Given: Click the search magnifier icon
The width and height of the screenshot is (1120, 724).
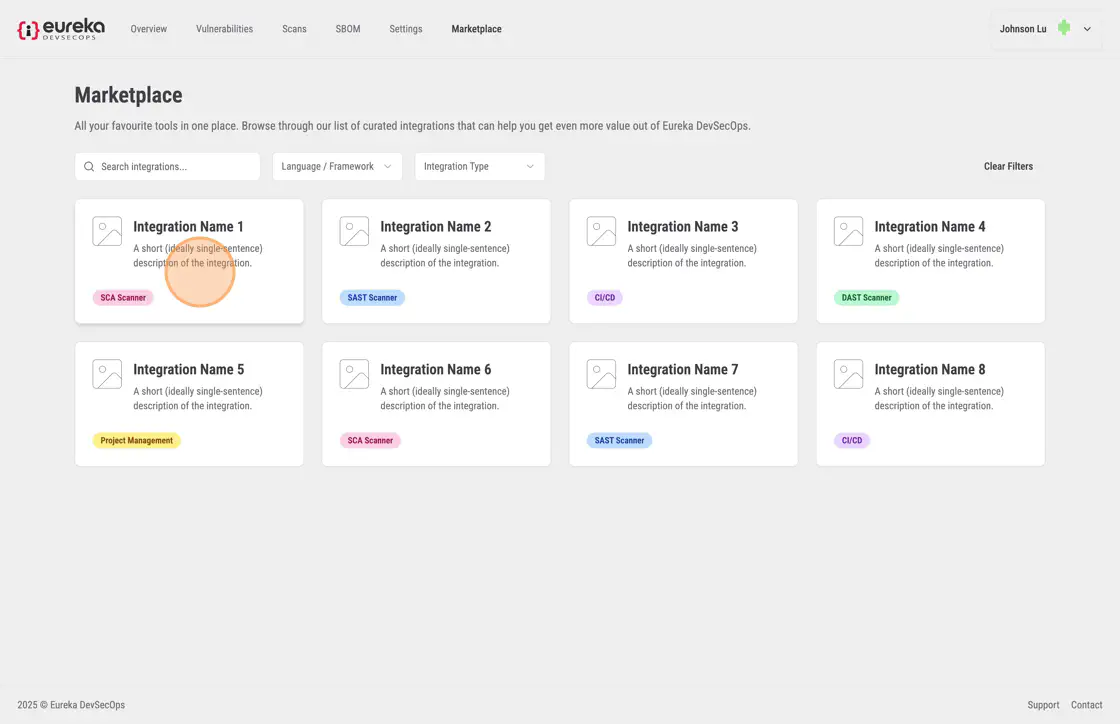Looking at the screenshot, I should pos(89,167).
